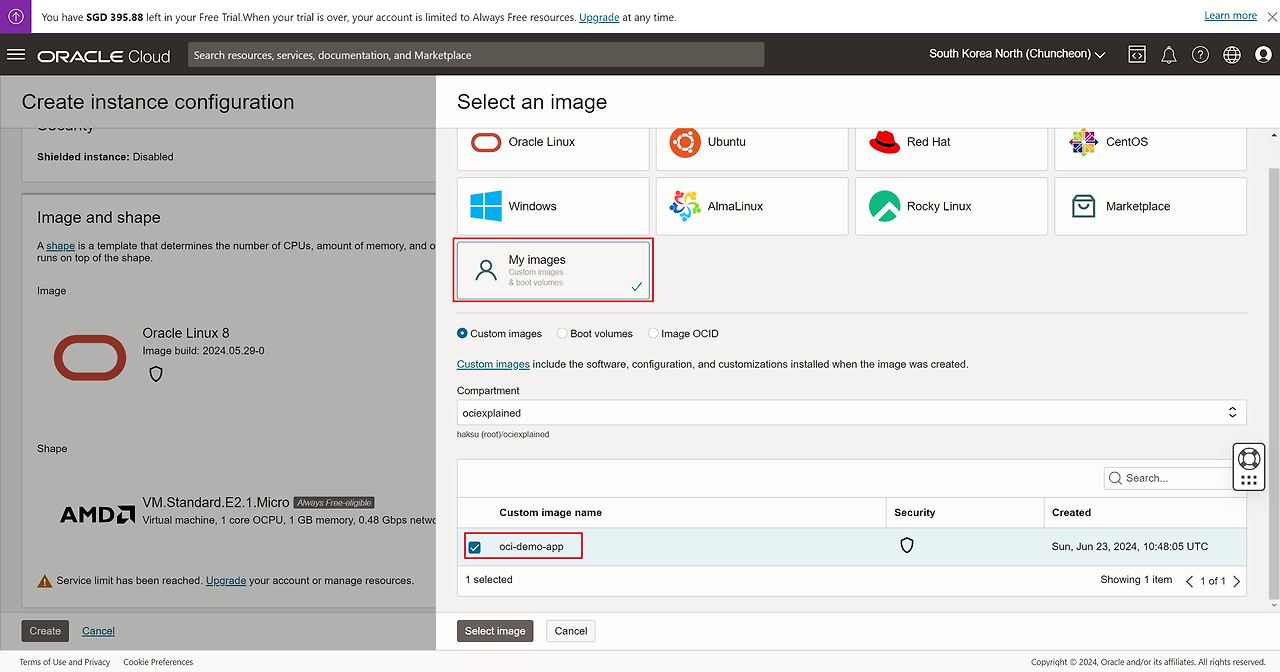Viewport: 1280px width, 672px height.
Task: Open the Custom images documentation link
Action: 493,364
